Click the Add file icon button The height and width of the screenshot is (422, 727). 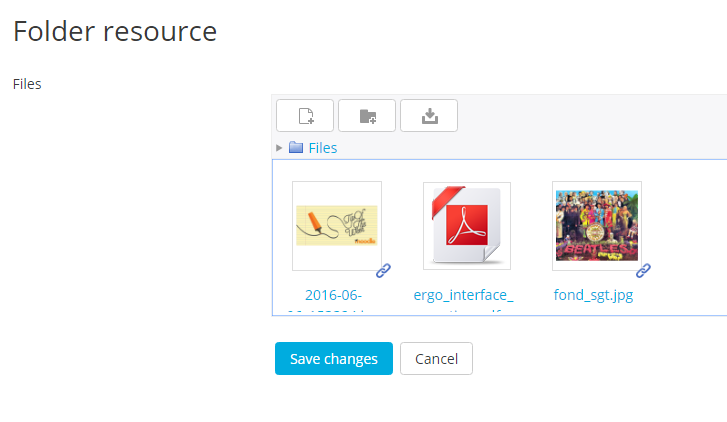coord(305,115)
